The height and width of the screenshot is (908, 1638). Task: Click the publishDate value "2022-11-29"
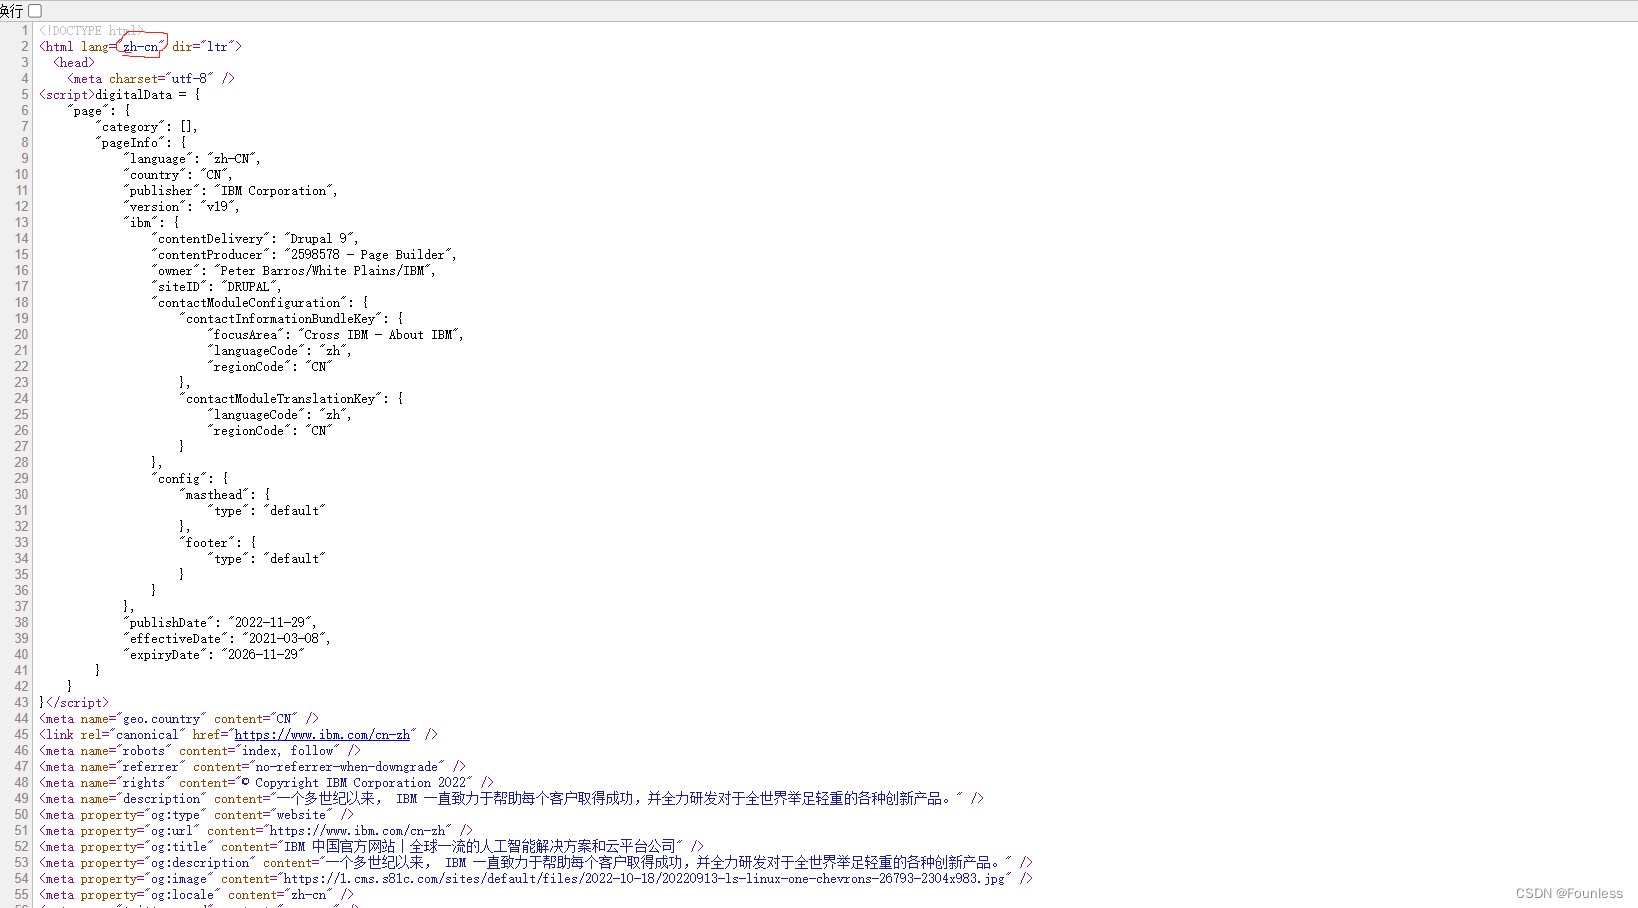[x=270, y=623]
